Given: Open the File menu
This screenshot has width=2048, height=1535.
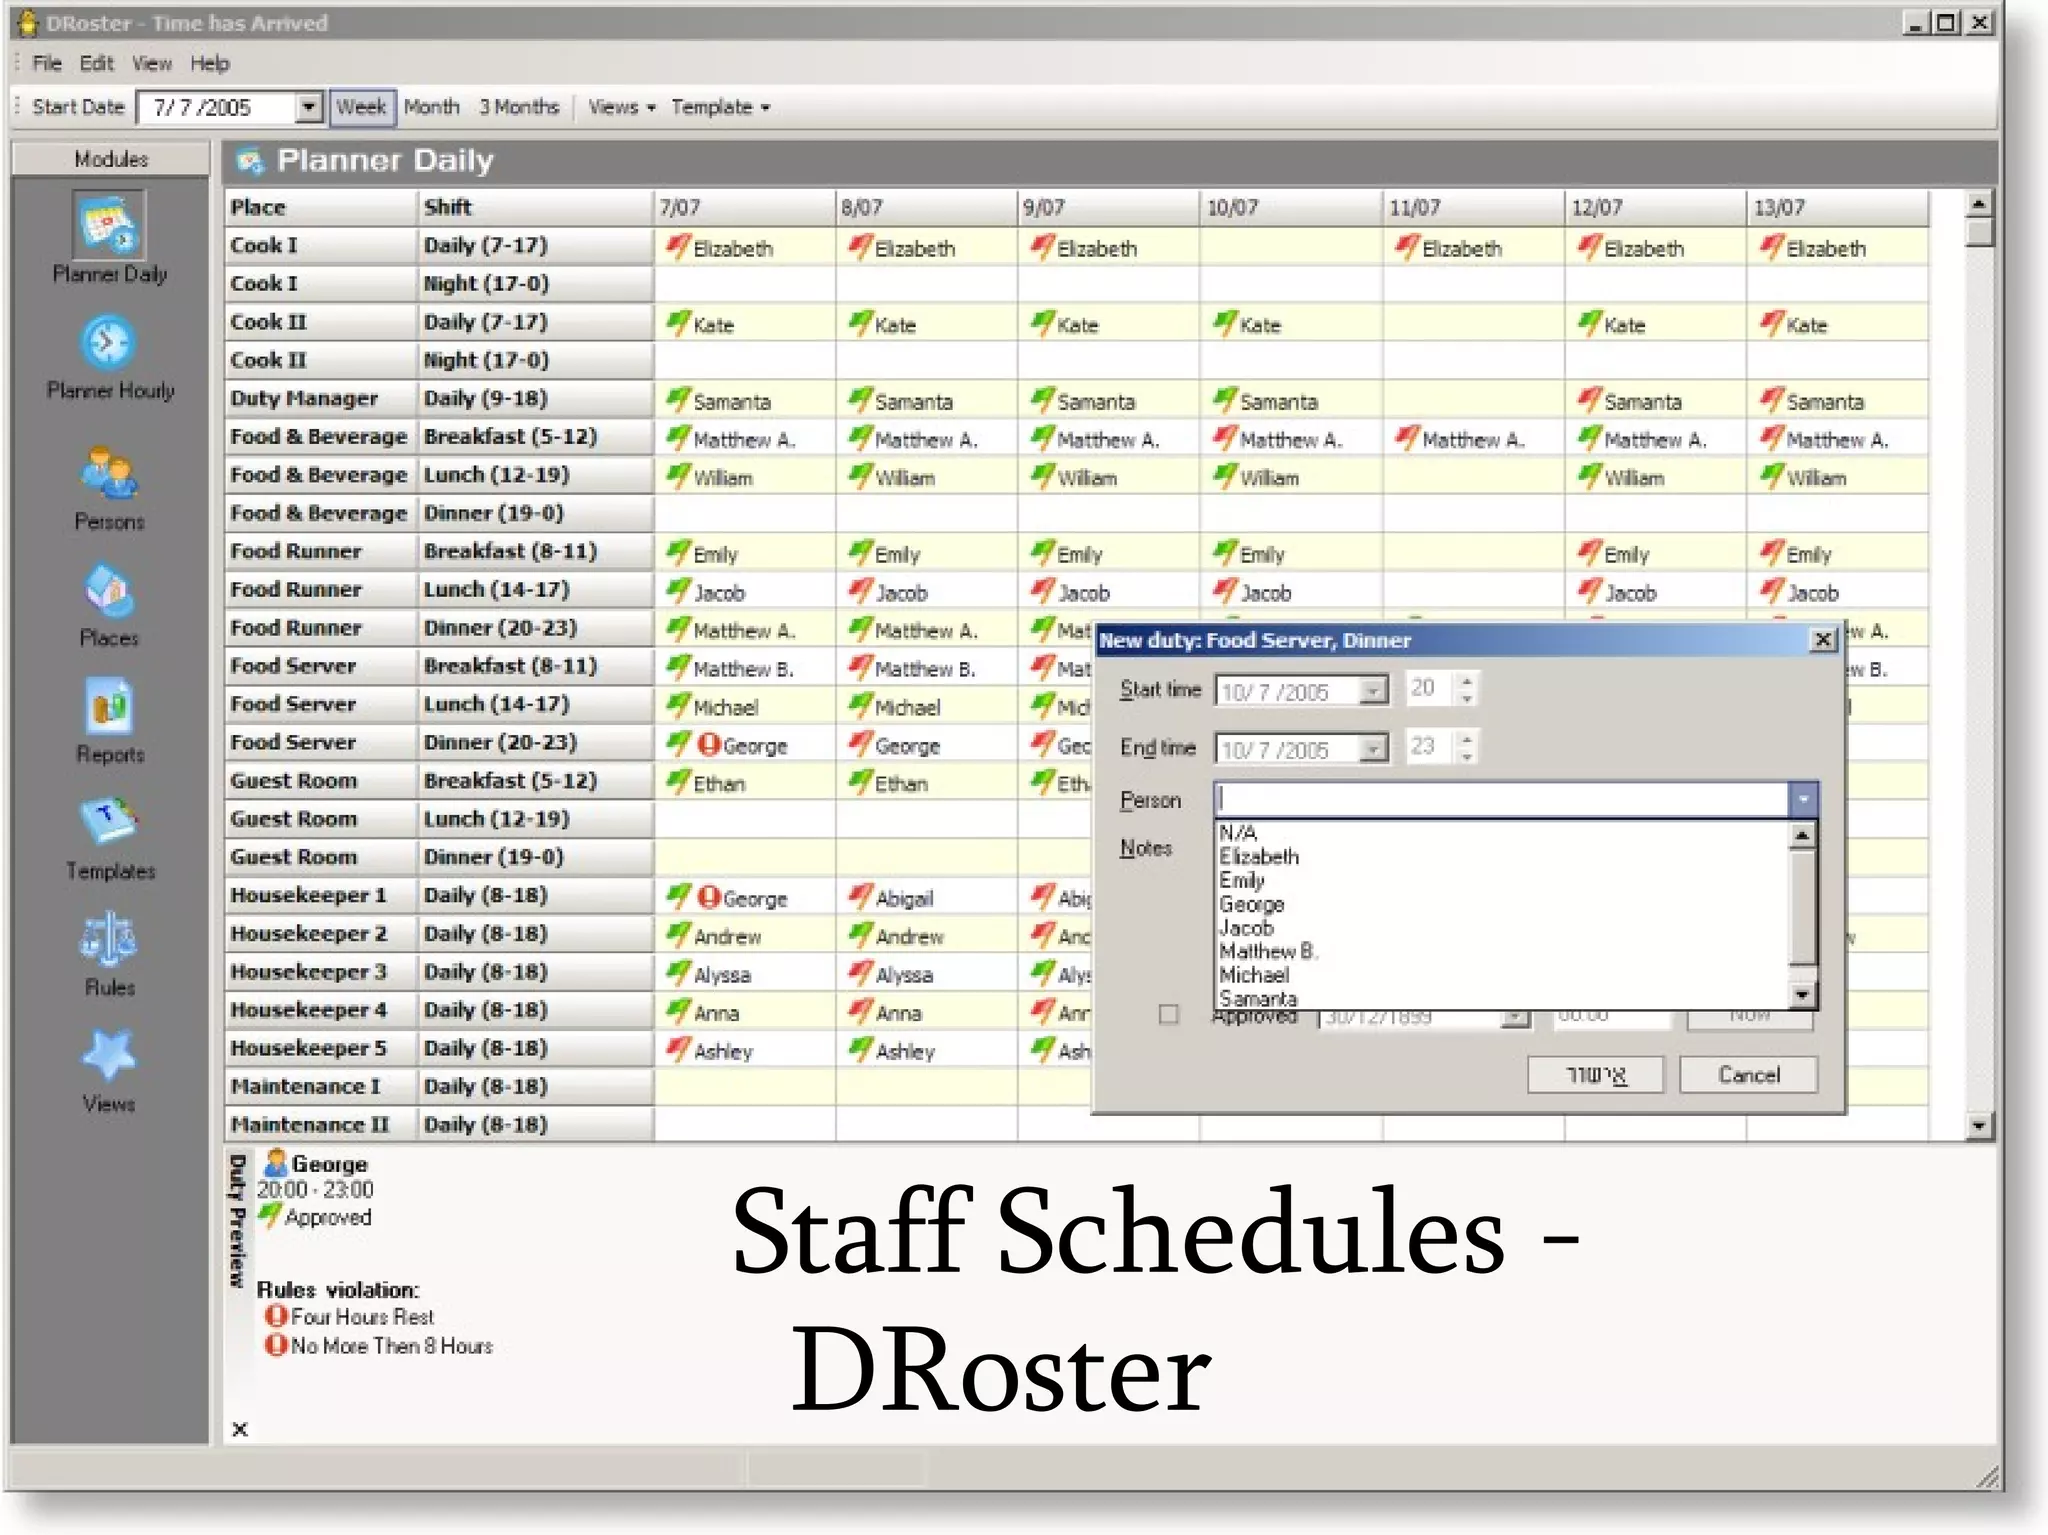Looking at the screenshot, I should click(x=46, y=63).
